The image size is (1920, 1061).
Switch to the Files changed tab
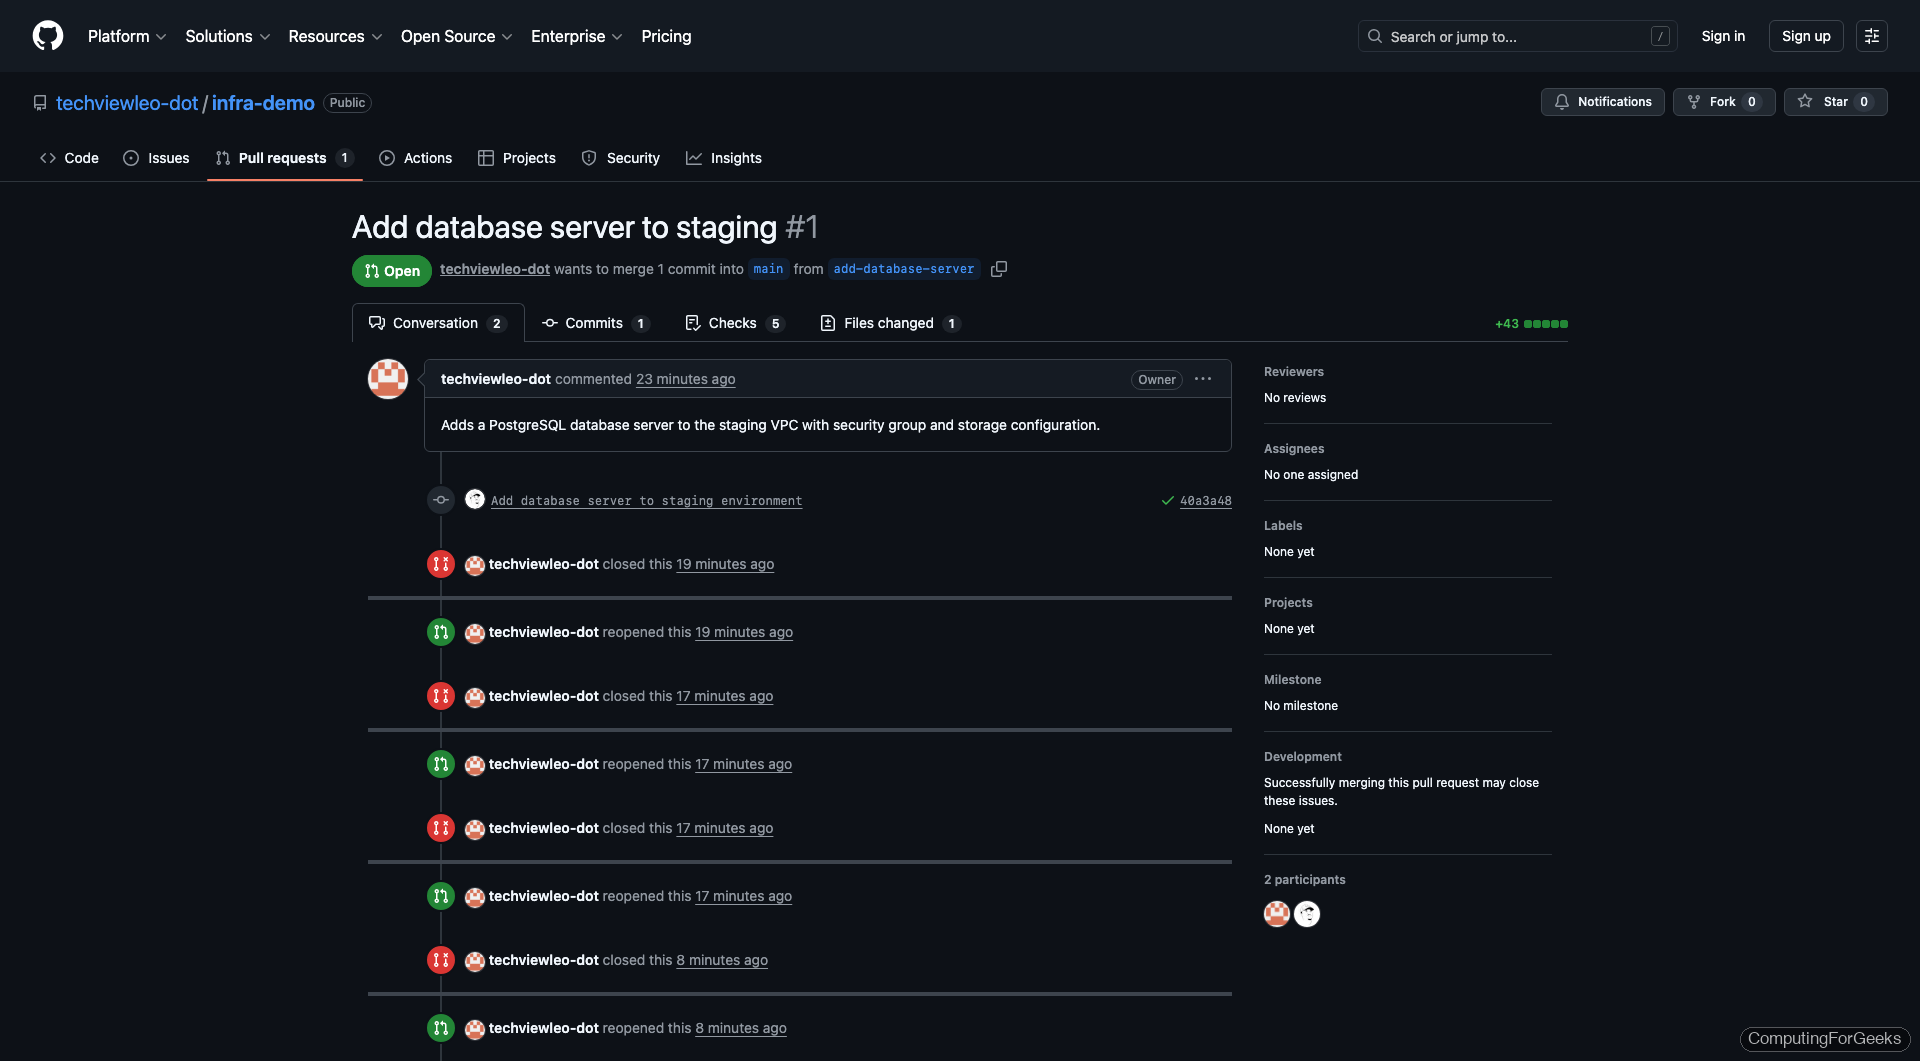click(888, 323)
